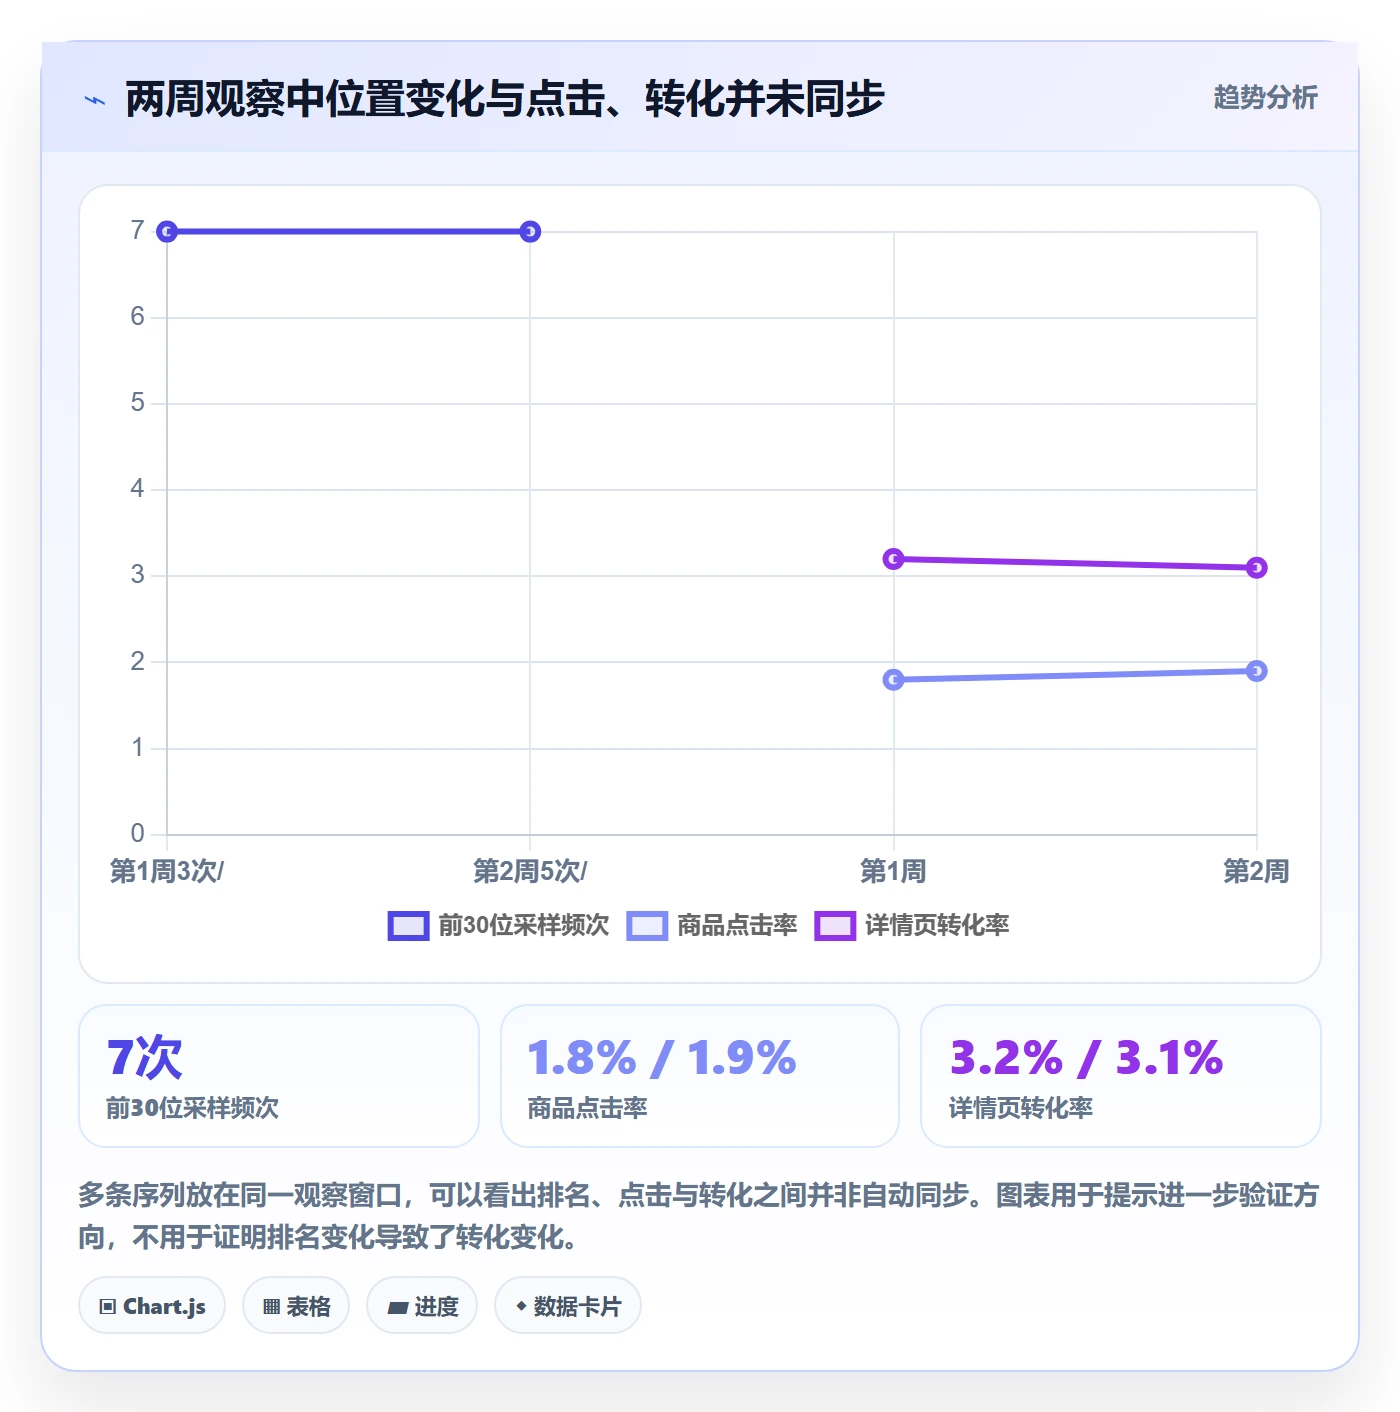This screenshot has height=1412, width=1400.
Task: Click the sampling data point at 第2周5次/
Action: pyautogui.click(x=530, y=232)
